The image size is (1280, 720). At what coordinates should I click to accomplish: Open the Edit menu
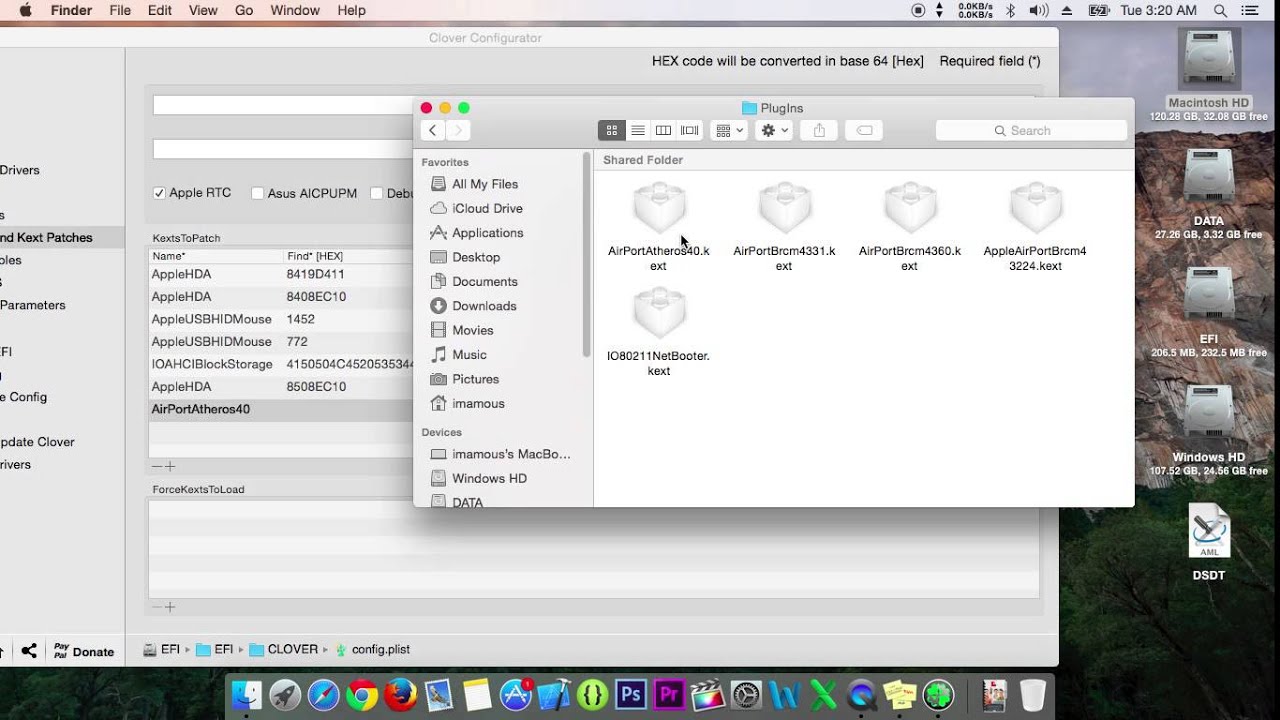coord(160,10)
